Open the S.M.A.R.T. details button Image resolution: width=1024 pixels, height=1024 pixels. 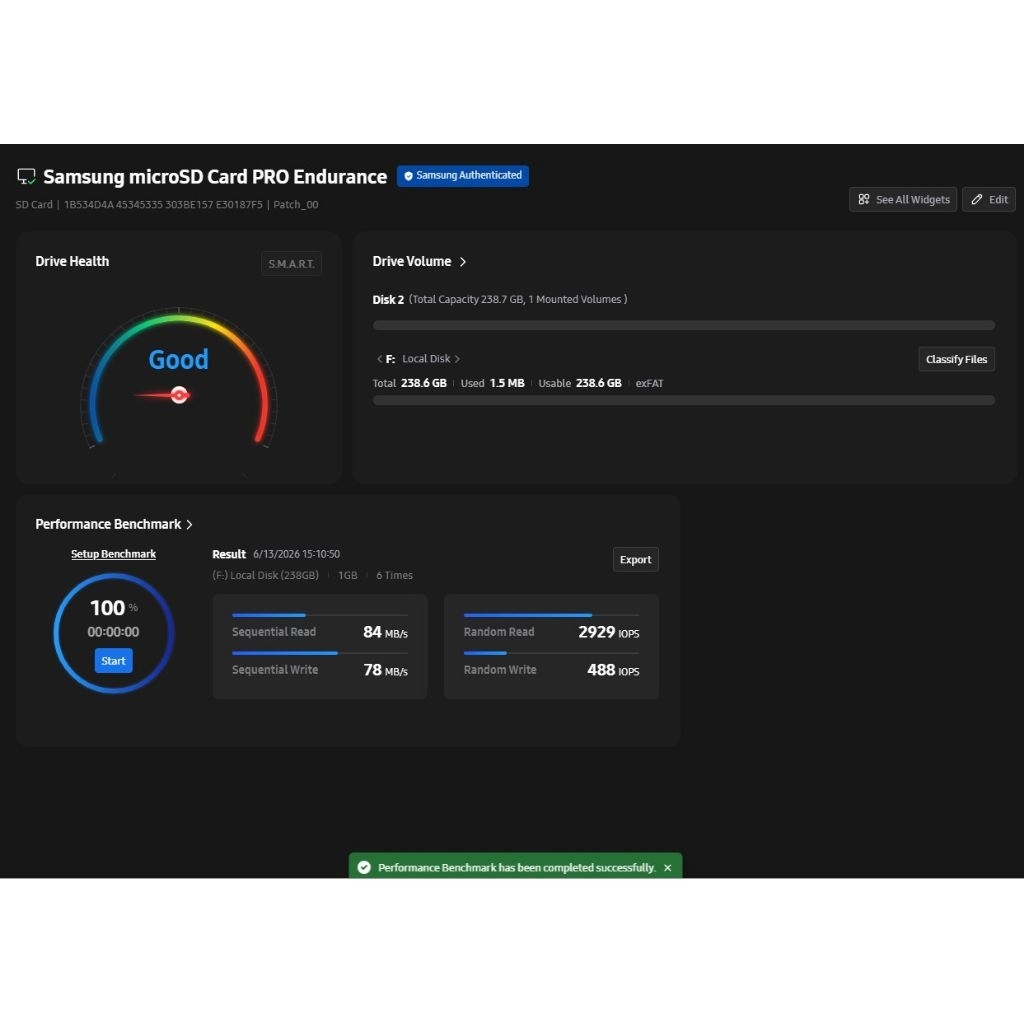pos(291,264)
